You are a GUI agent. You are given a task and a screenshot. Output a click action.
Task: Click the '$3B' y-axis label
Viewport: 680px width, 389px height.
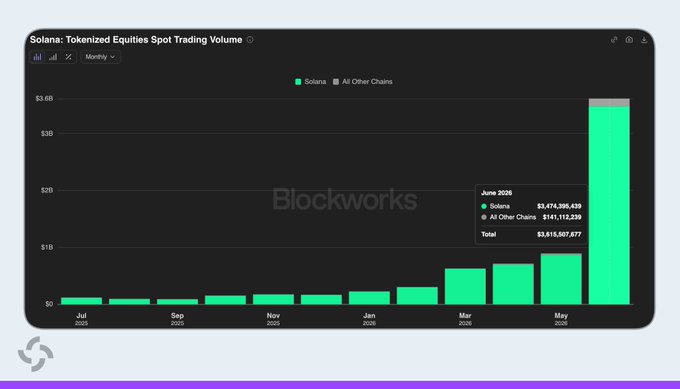coord(47,133)
